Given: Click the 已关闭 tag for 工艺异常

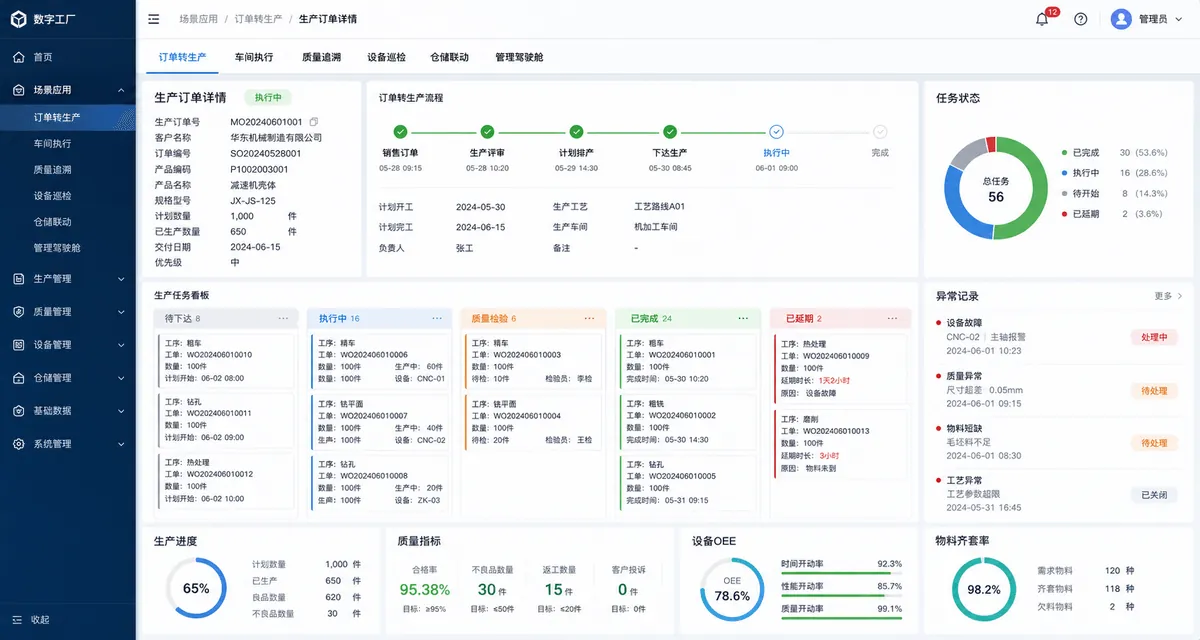Looking at the screenshot, I should [x=1154, y=494].
